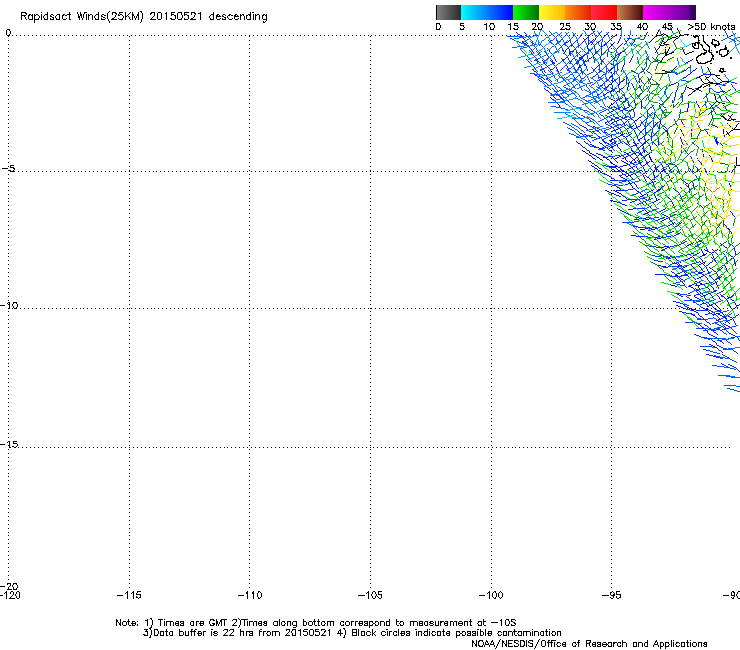Click the -15 latitude axis label
This screenshot has width=740, height=650.
coord(9,444)
